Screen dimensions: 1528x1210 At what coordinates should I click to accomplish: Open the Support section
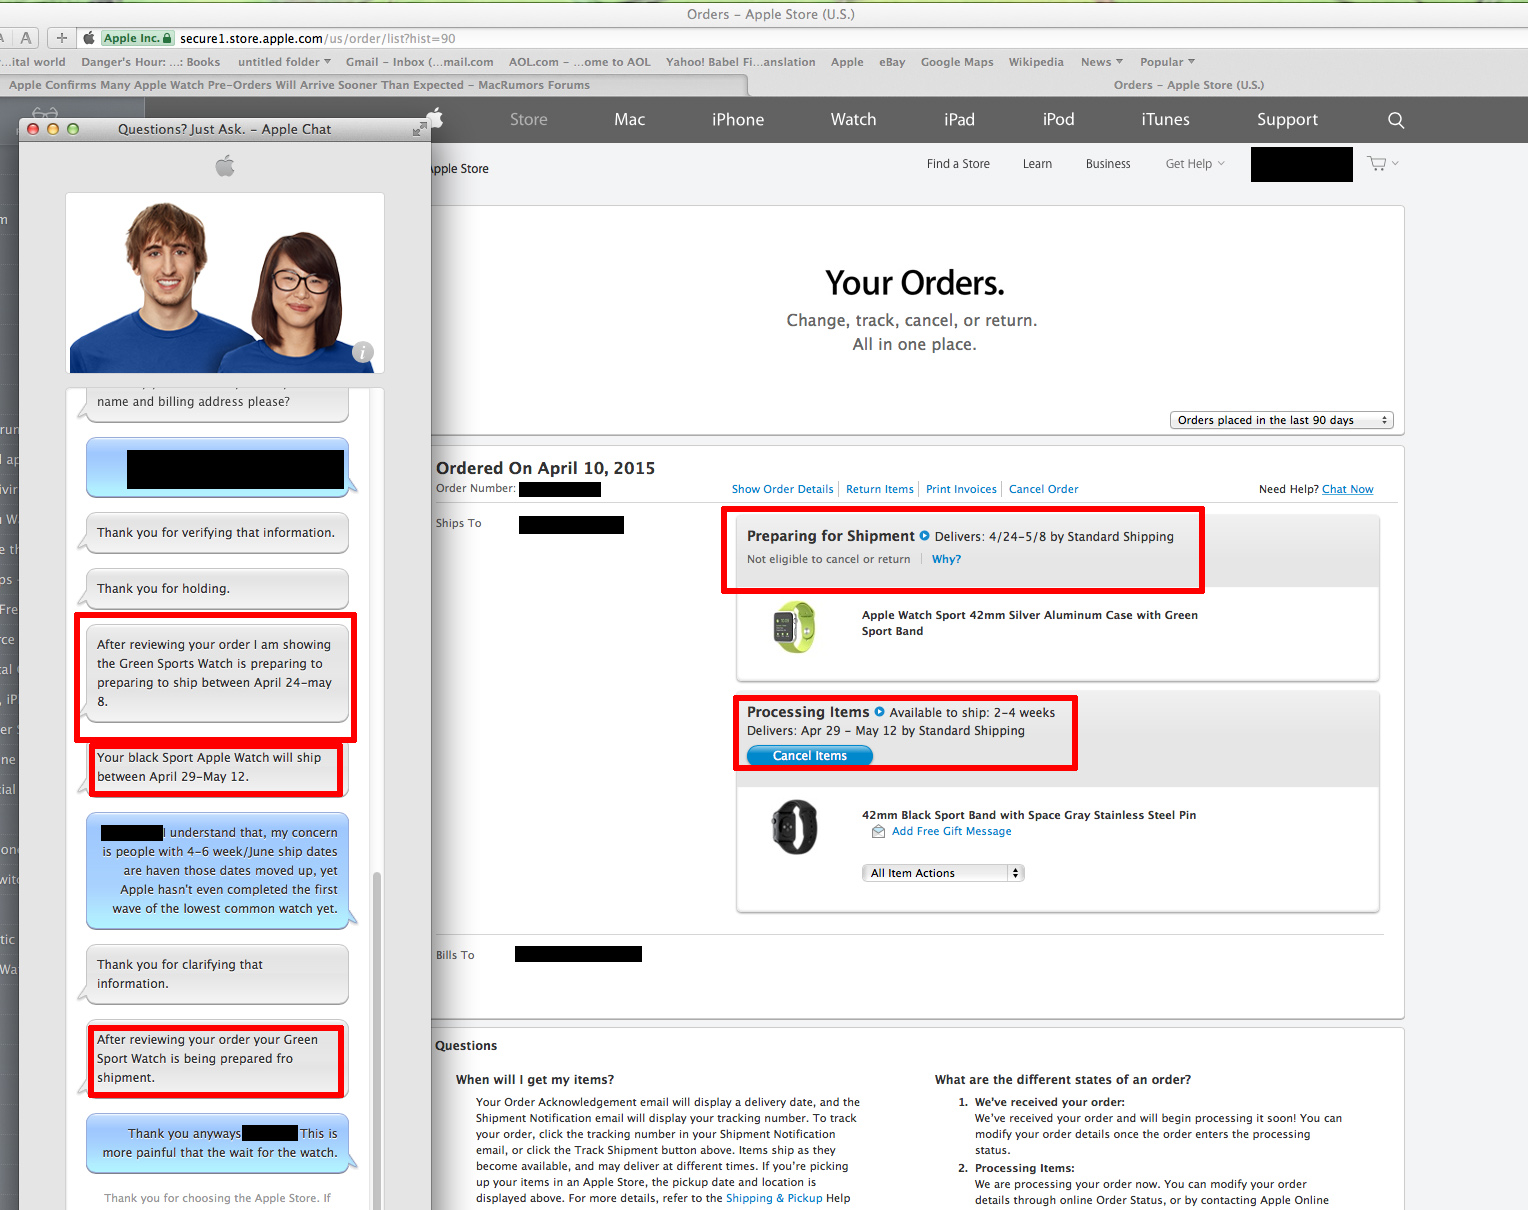(1287, 120)
